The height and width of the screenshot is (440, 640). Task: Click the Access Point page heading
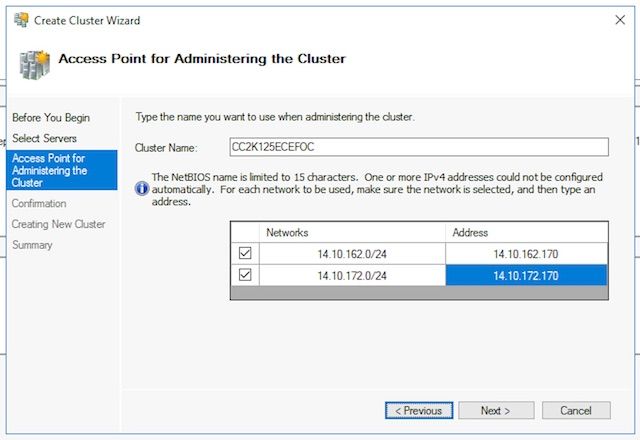click(202, 59)
